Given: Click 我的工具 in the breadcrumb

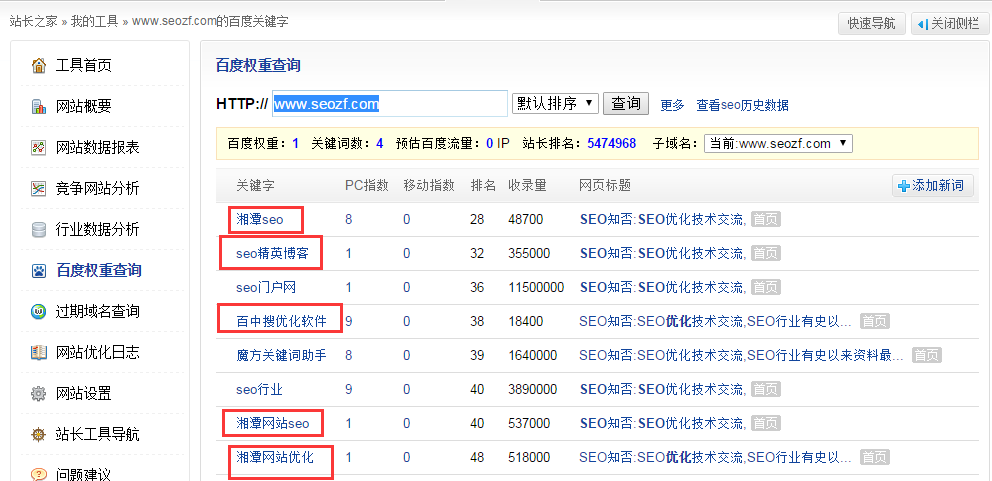Looking at the screenshot, I should pyautogui.click(x=94, y=22).
